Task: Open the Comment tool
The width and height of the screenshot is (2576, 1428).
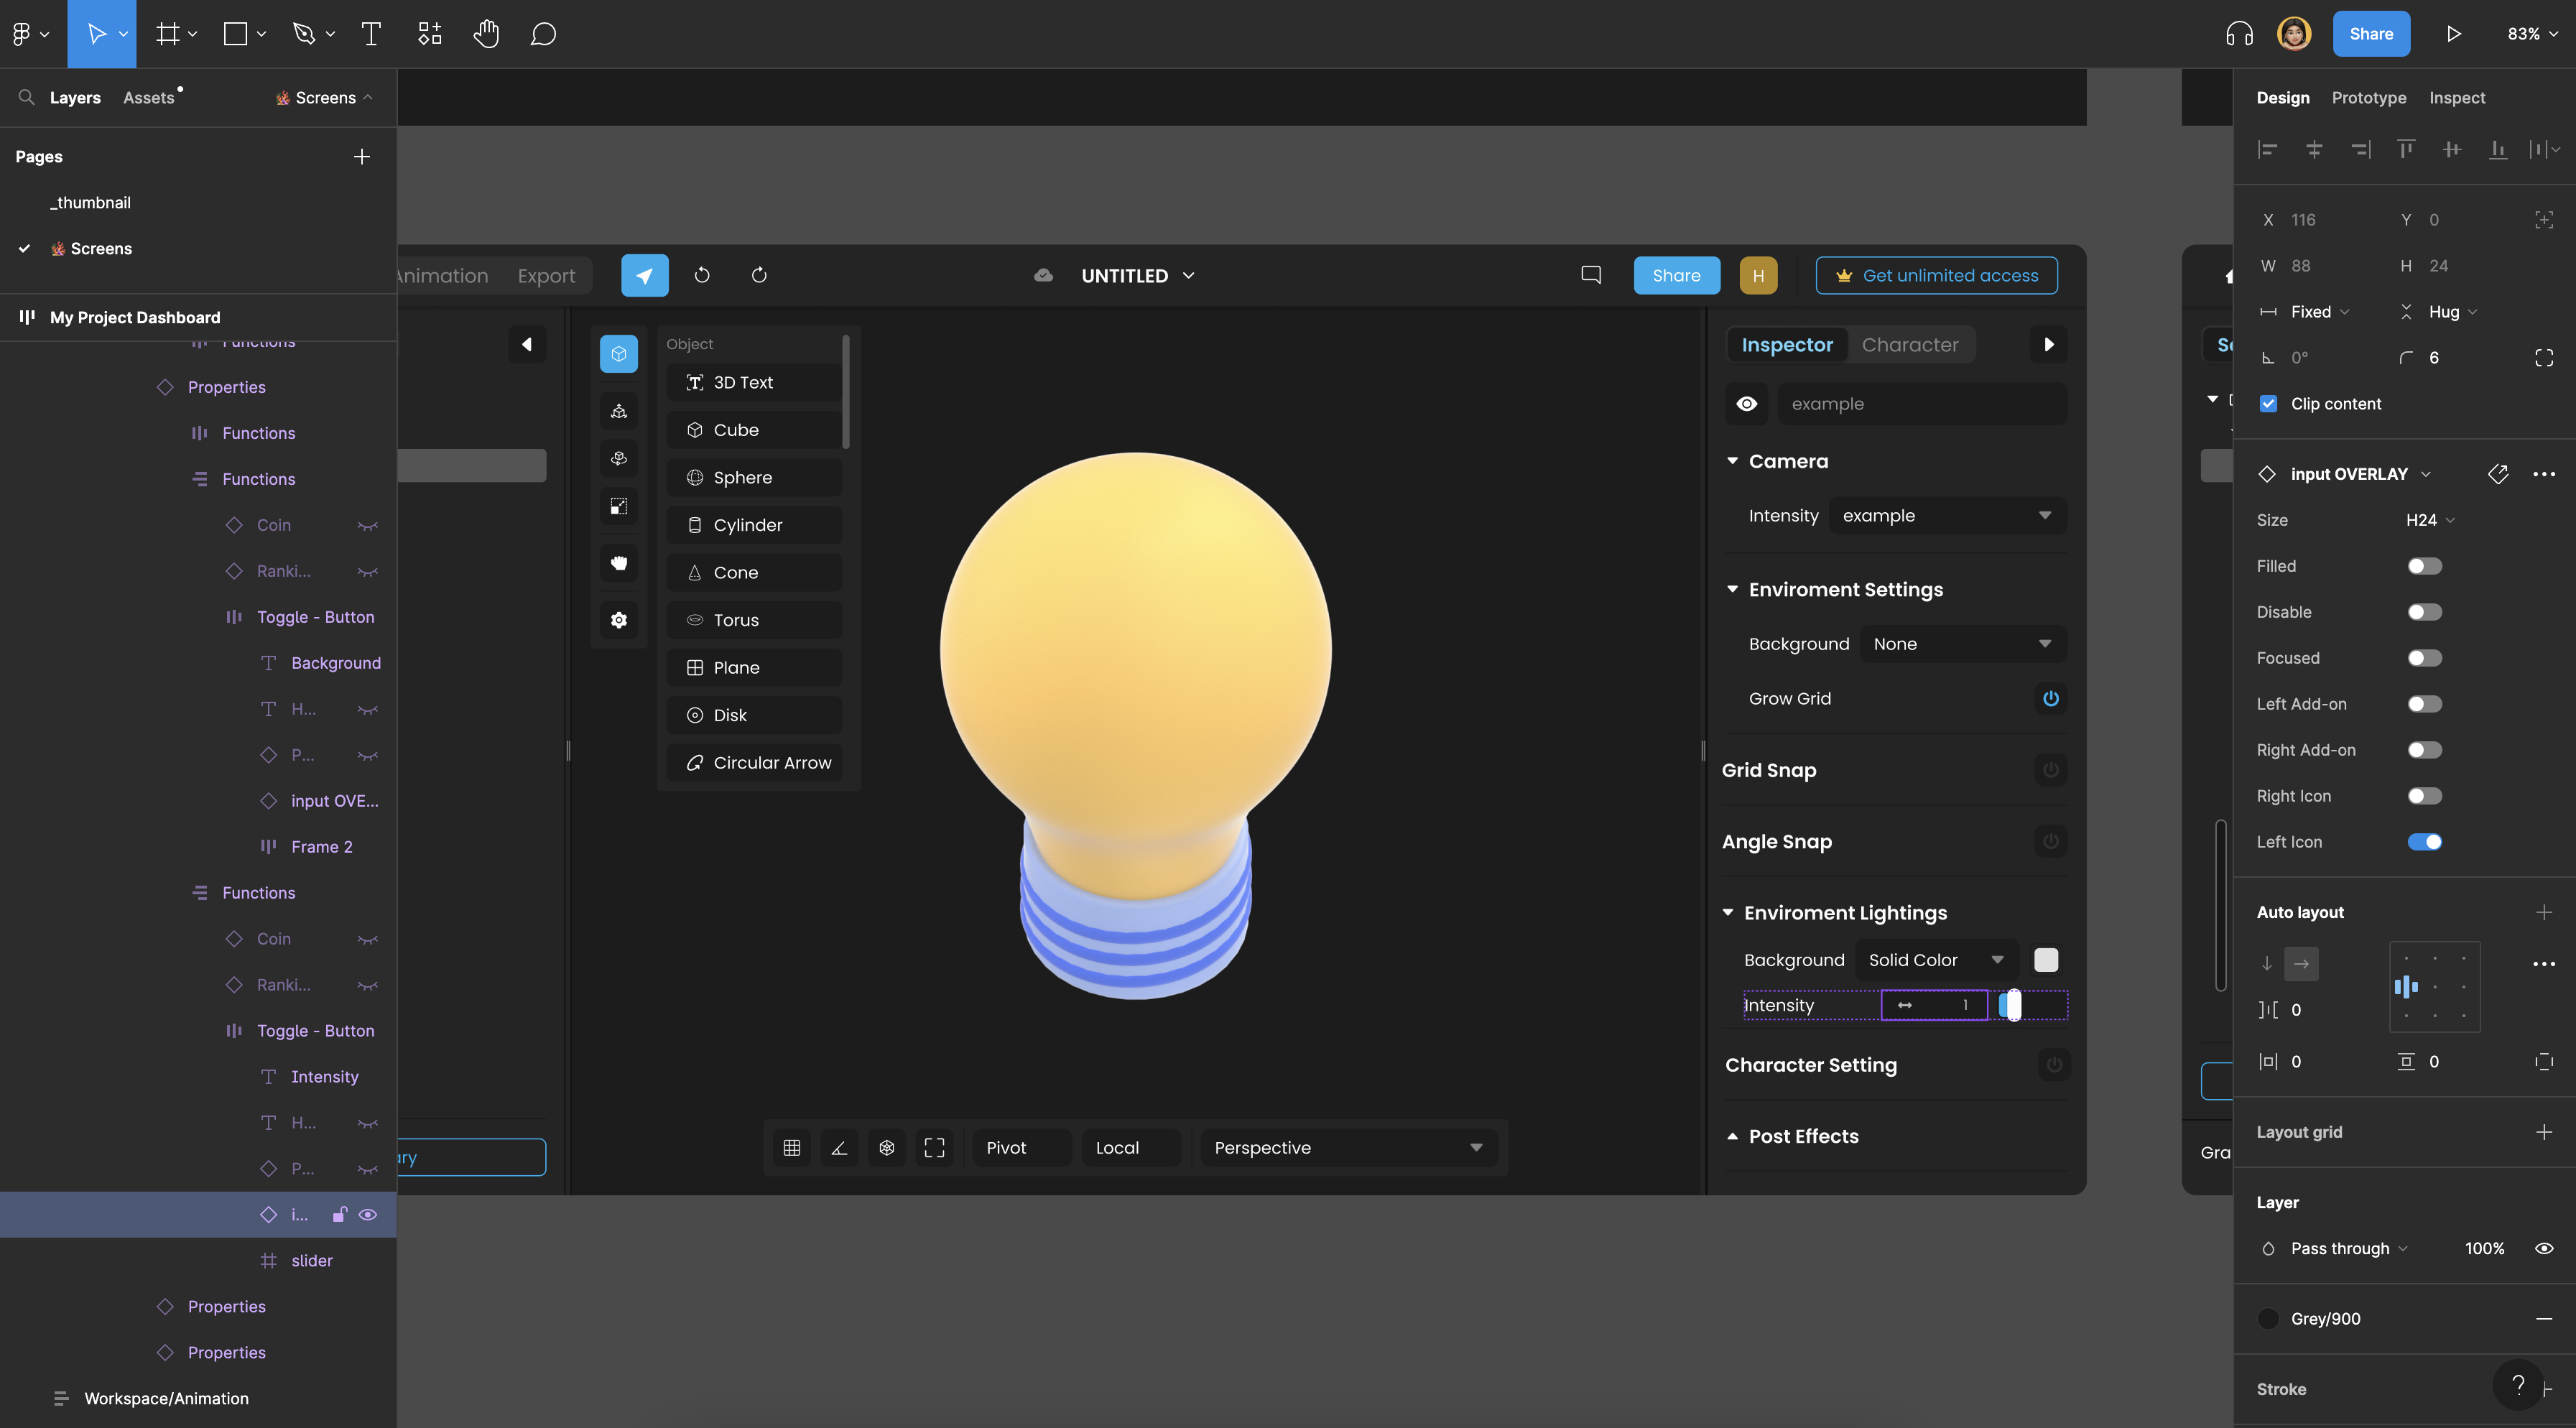Action: [543, 34]
